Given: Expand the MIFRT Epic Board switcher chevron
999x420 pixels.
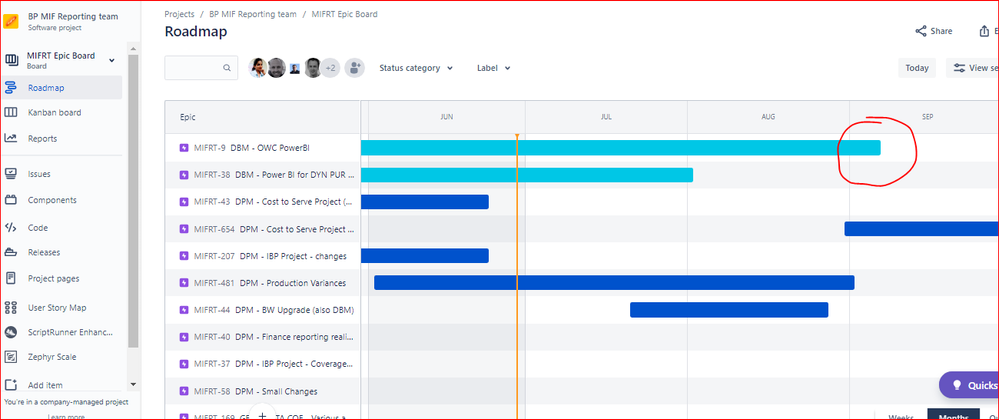Looking at the screenshot, I should pyautogui.click(x=111, y=60).
